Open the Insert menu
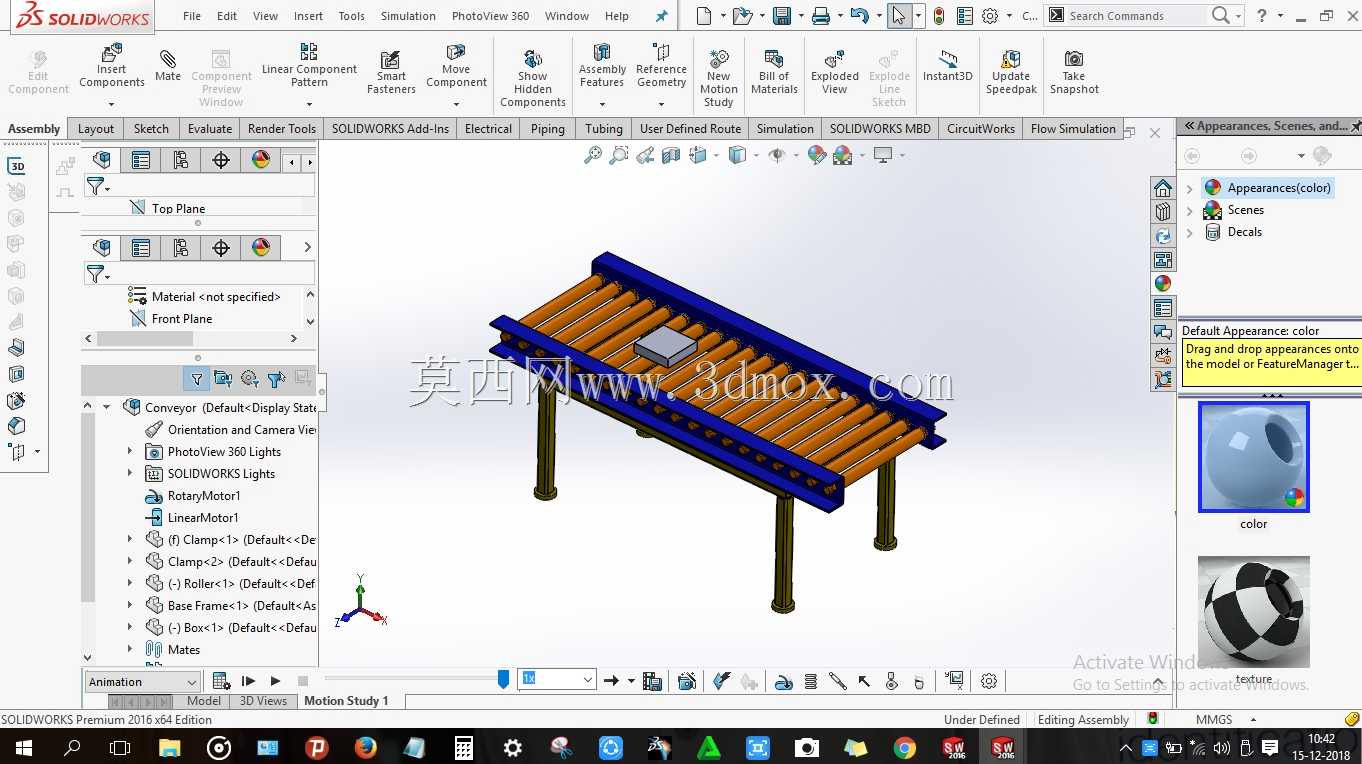This screenshot has height=764, width=1362. pyautogui.click(x=308, y=16)
